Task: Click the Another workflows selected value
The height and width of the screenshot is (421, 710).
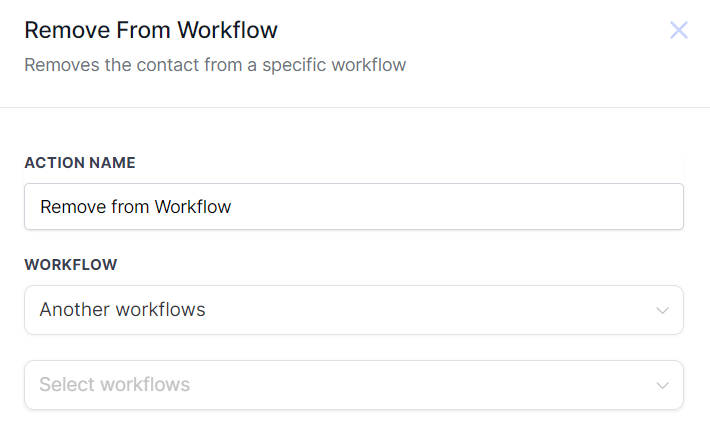Action: tap(122, 310)
